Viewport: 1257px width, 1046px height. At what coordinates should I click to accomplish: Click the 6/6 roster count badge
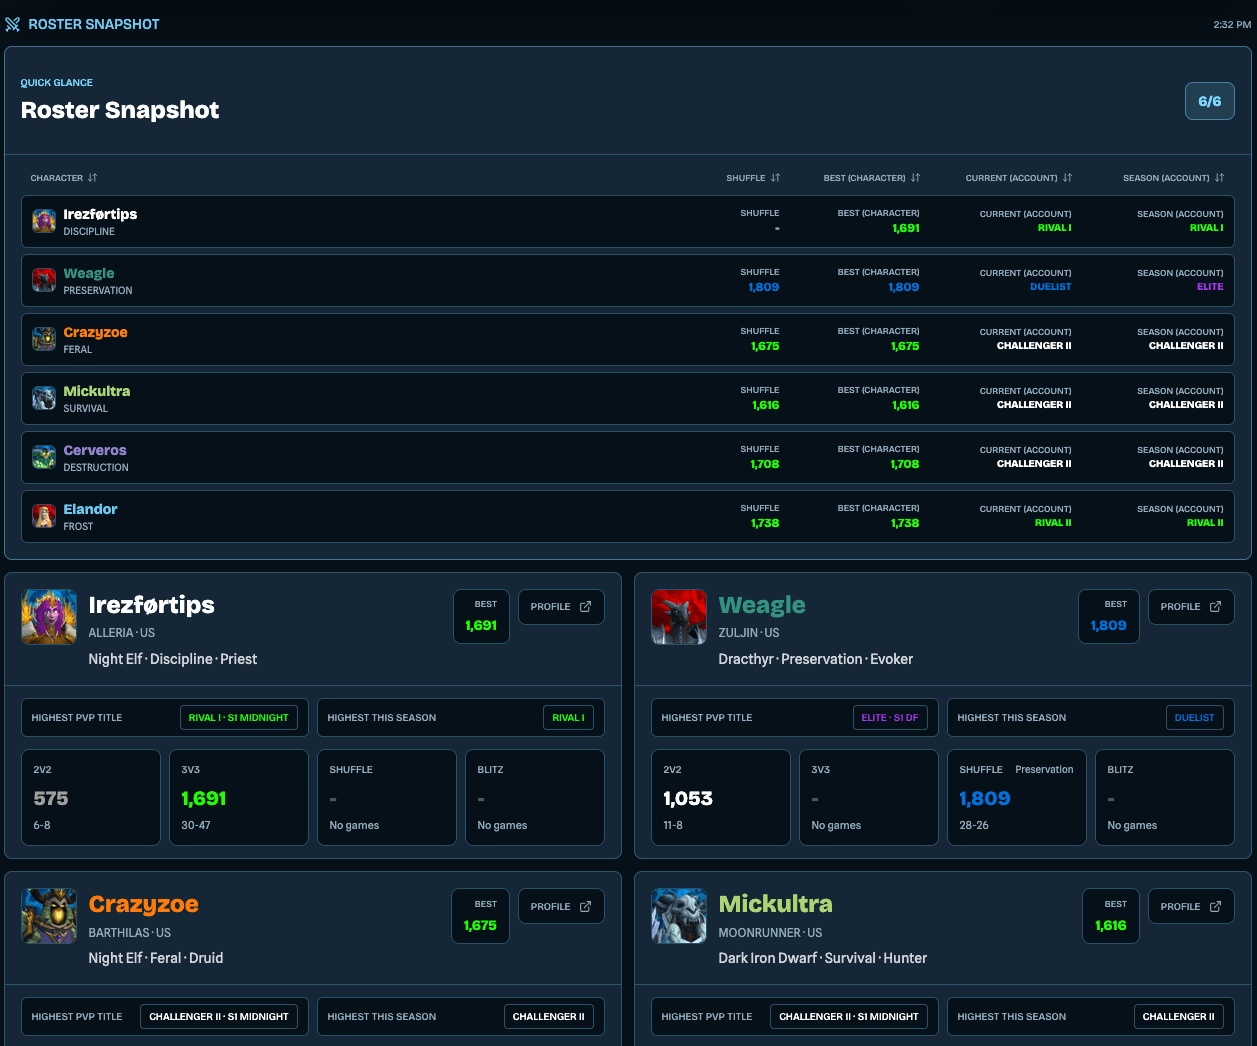(x=1210, y=101)
